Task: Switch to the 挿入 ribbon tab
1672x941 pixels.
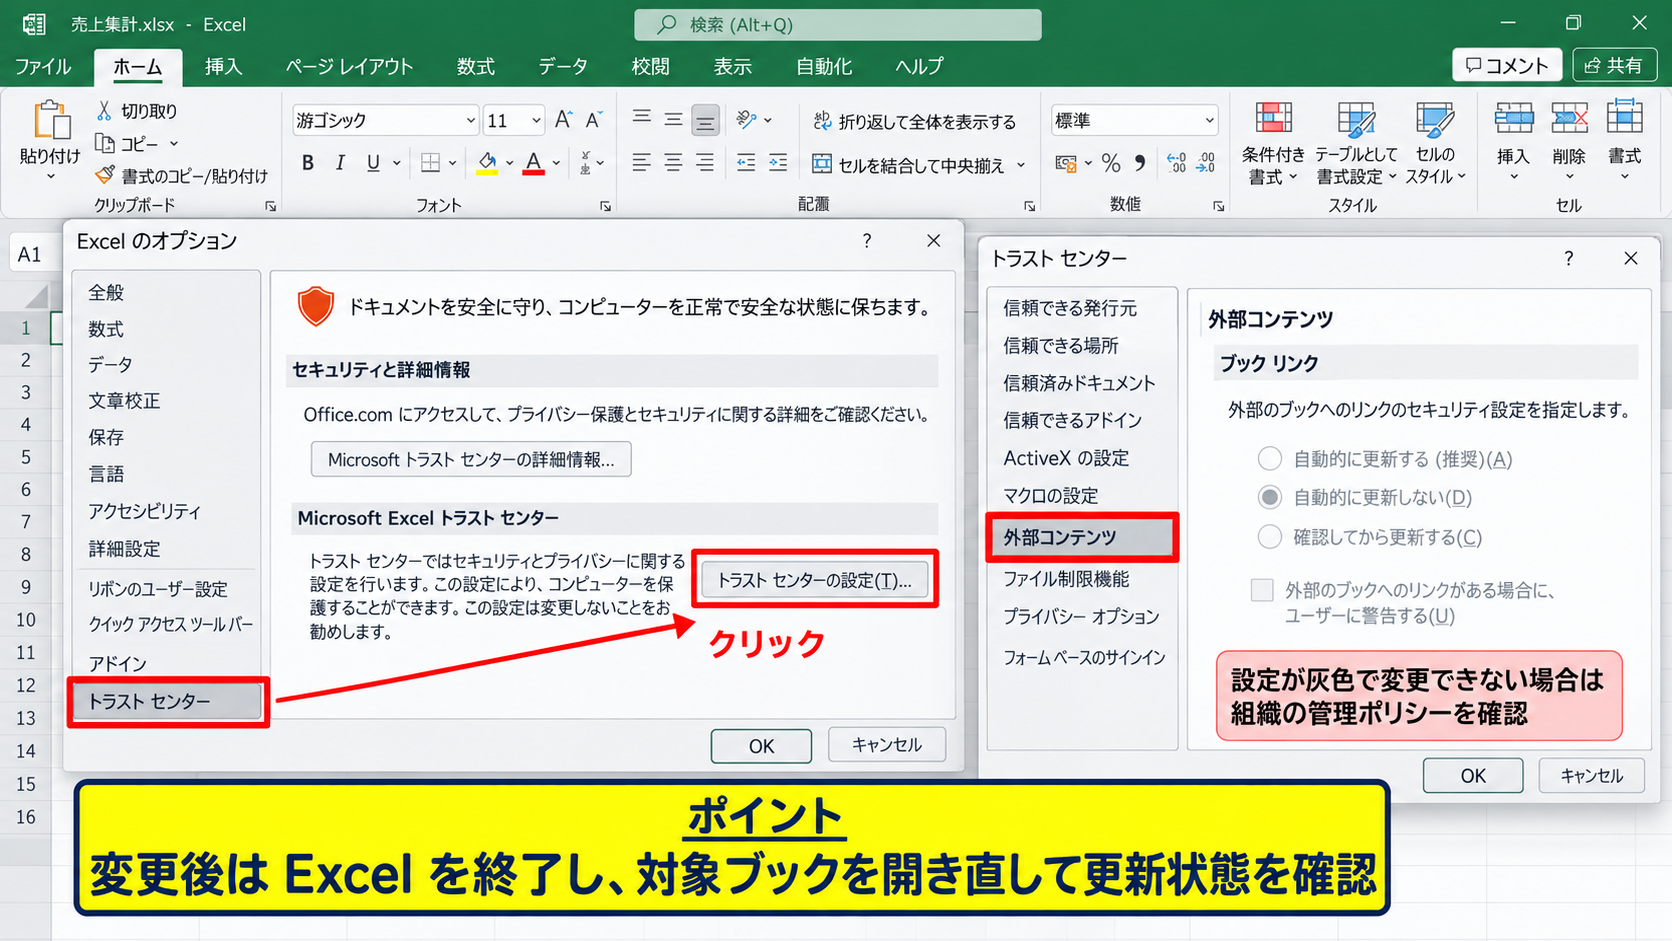Action: (x=223, y=66)
